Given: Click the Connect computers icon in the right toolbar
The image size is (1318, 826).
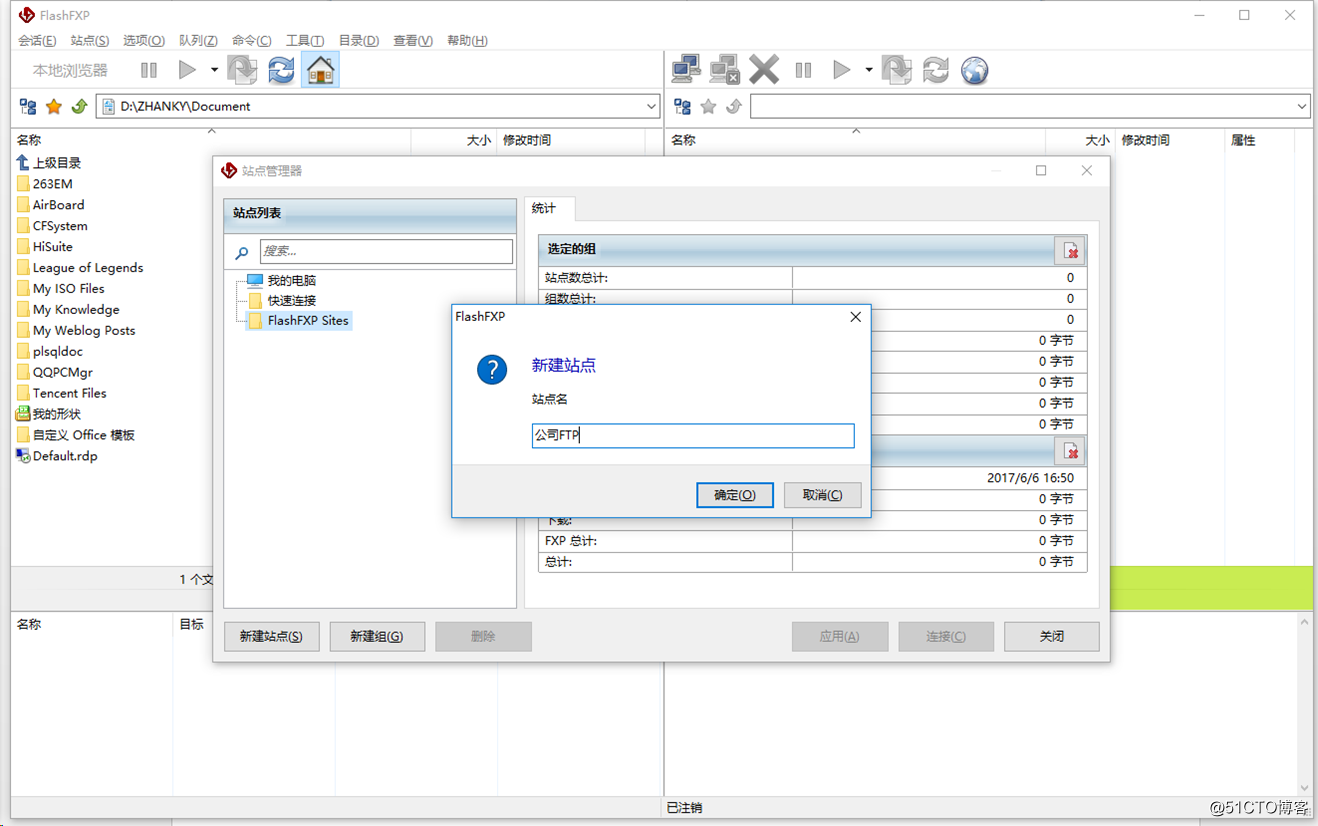Looking at the screenshot, I should (x=686, y=70).
